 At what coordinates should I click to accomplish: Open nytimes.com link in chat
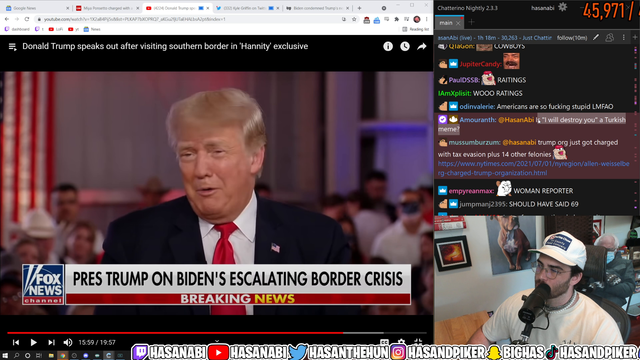pos(533,168)
